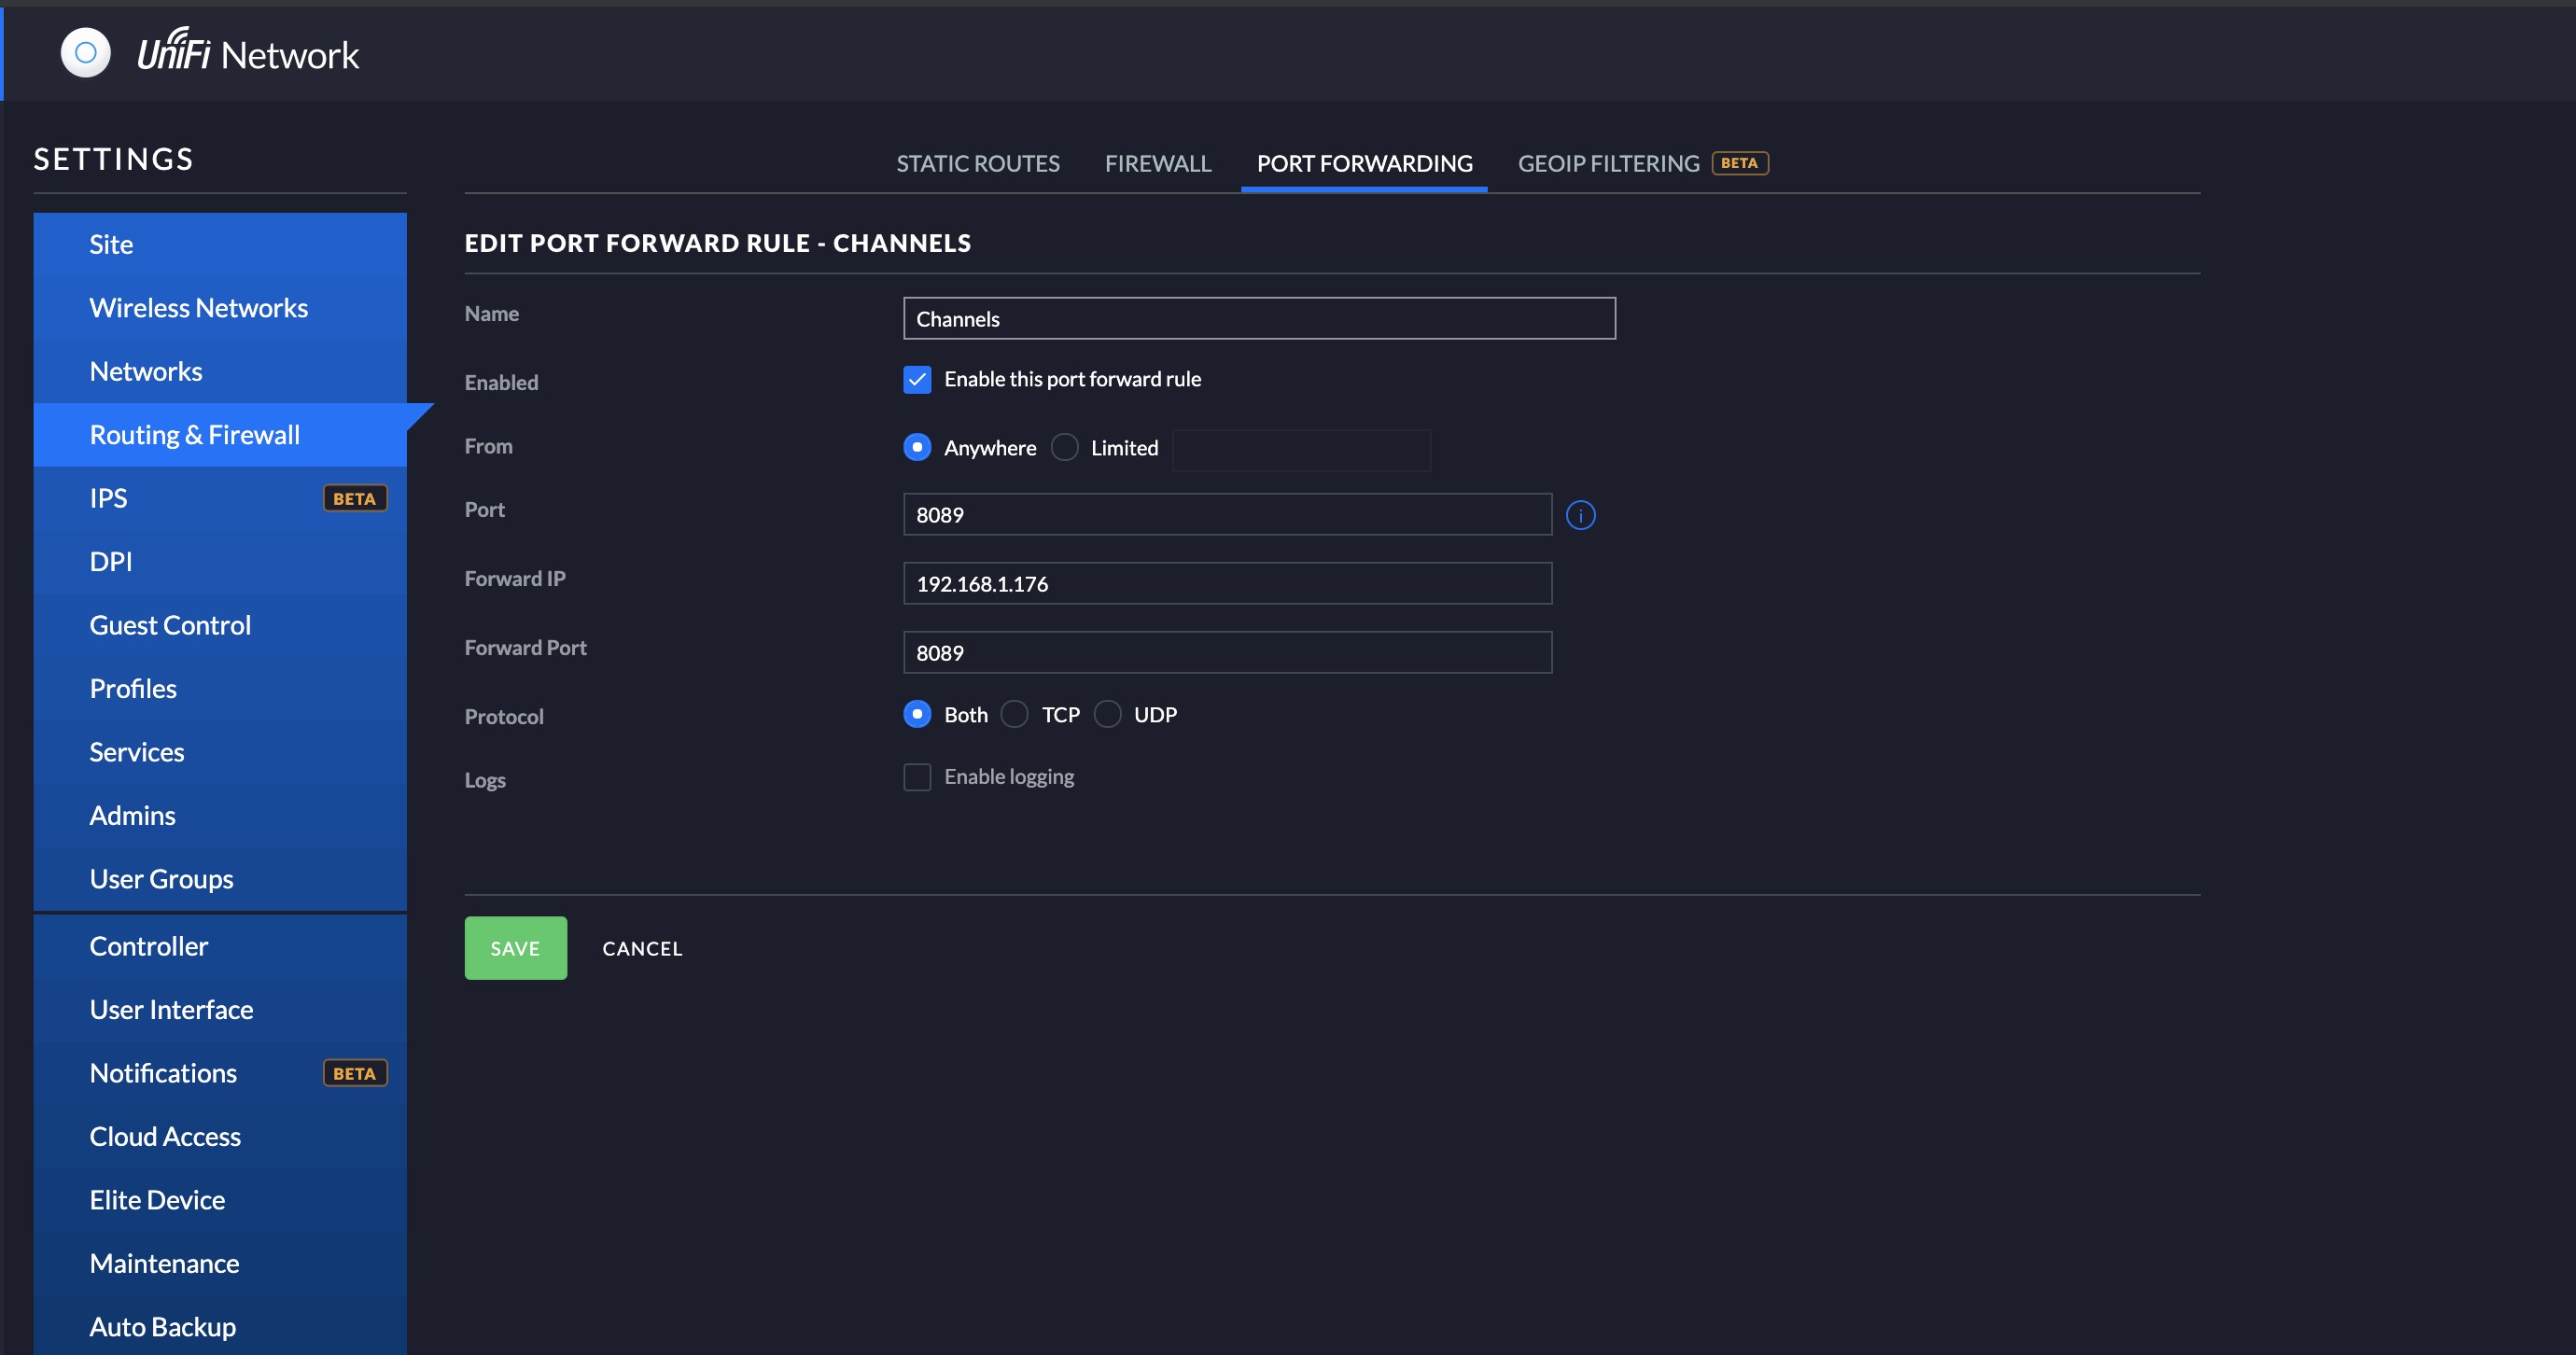Click the Forward IP input field

pyautogui.click(x=1227, y=583)
